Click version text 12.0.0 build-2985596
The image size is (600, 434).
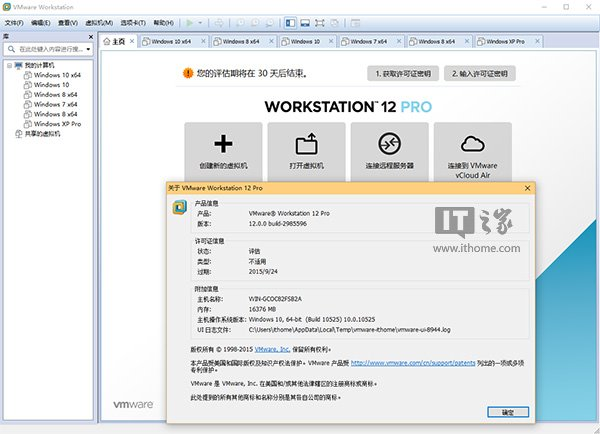[277, 224]
